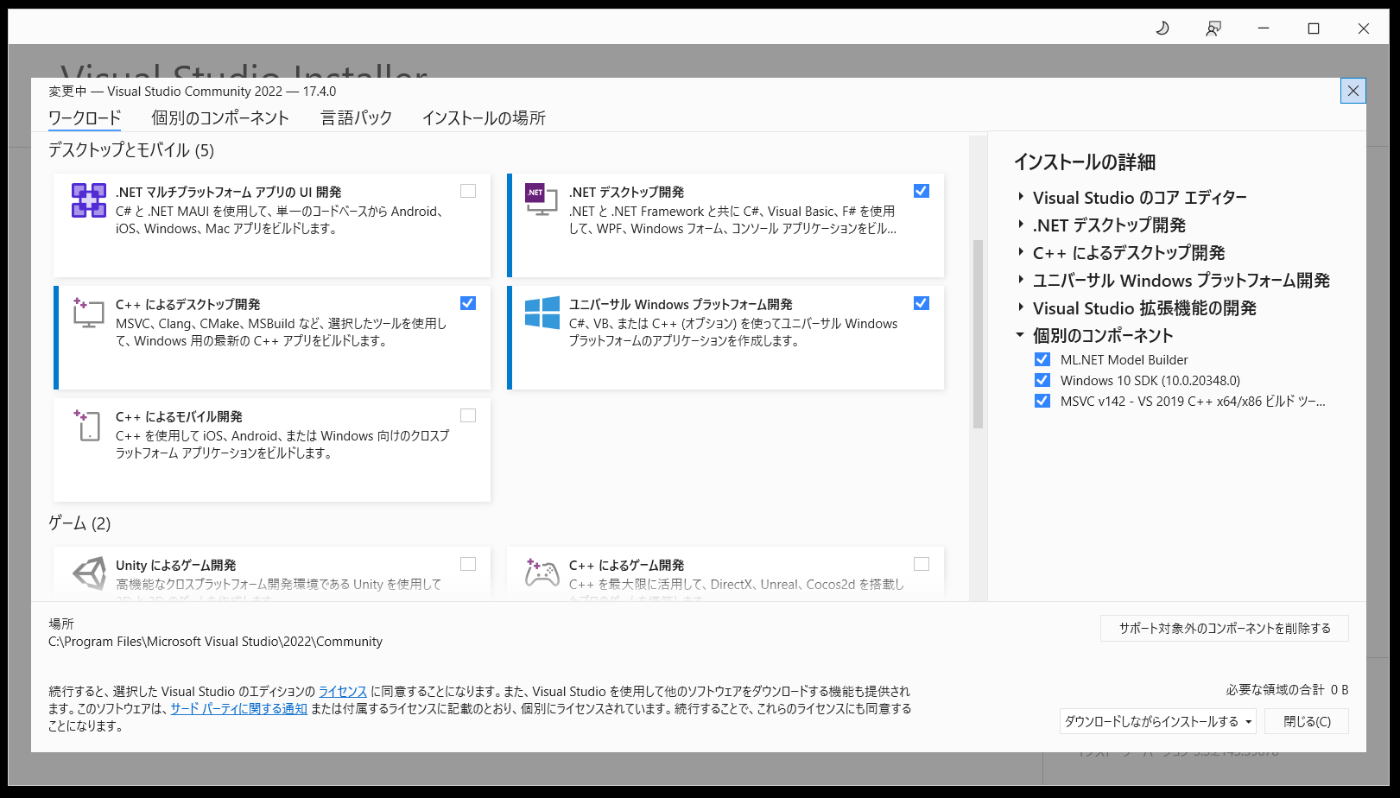Uncheck ML.NET Model Builder component
The image size is (1400, 798).
pos(1042,359)
